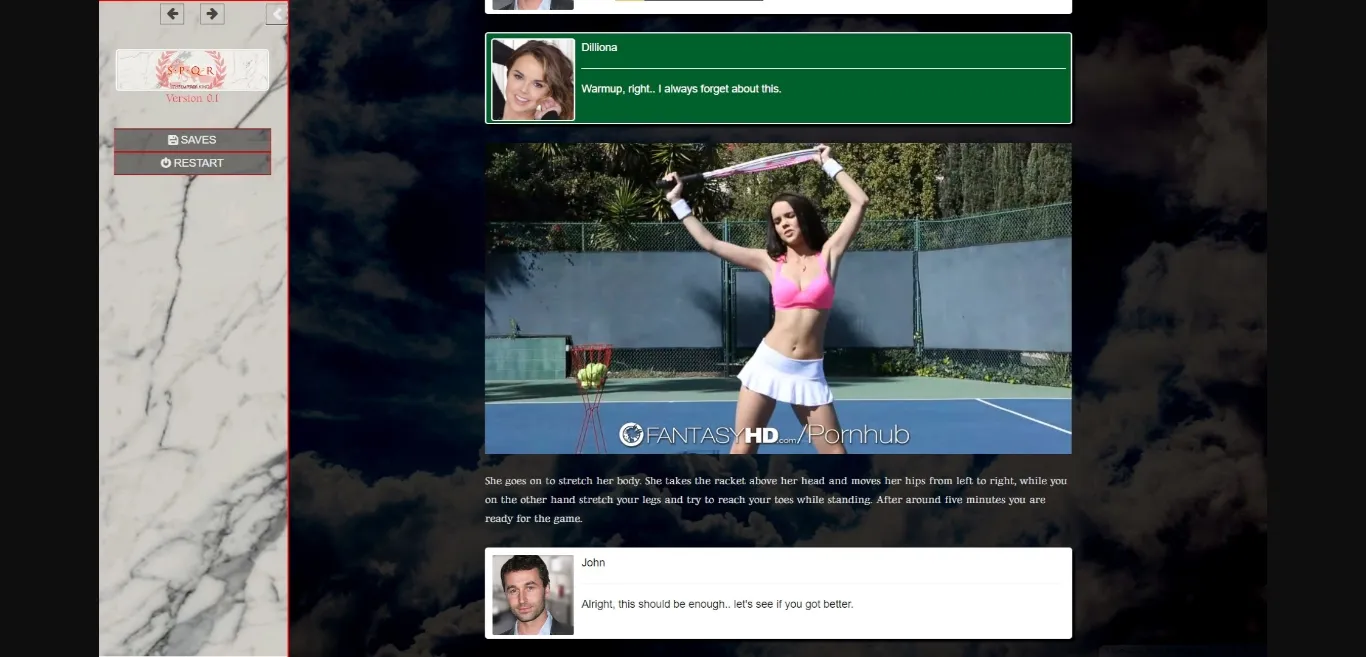The width and height of the screenshot is (1366, 657).
Task: Open the SAVES menu
Action: tap(193, 140)
